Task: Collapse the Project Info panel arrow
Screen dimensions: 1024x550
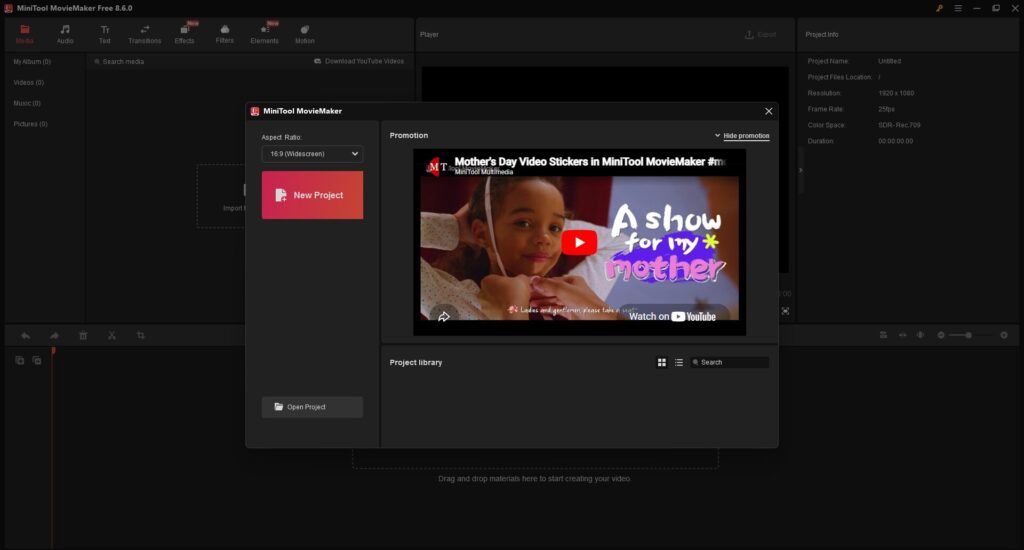Action: [801, 170]
